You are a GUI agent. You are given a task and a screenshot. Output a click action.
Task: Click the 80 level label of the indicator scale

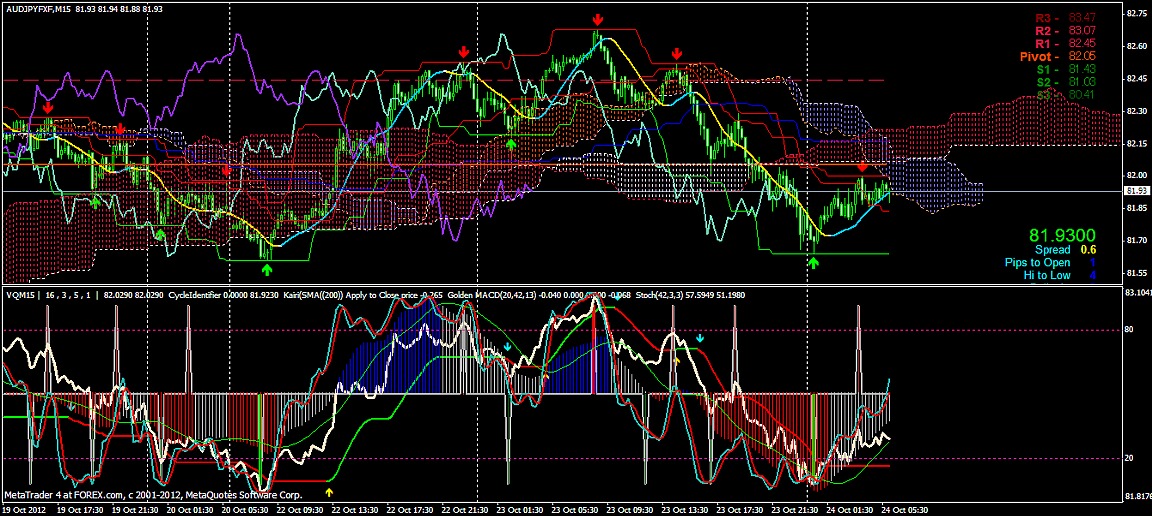point(1129,330)
